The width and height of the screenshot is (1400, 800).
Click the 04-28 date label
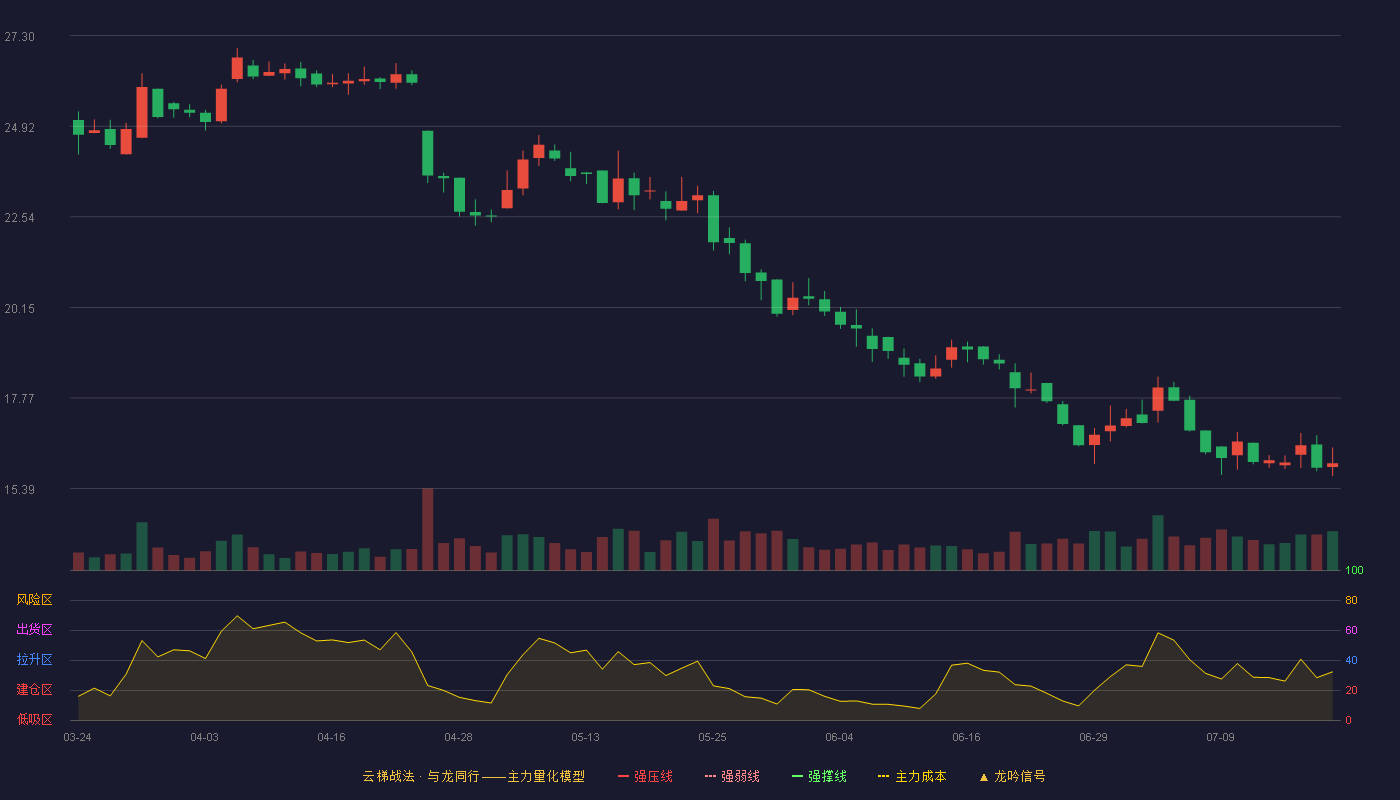458,737
